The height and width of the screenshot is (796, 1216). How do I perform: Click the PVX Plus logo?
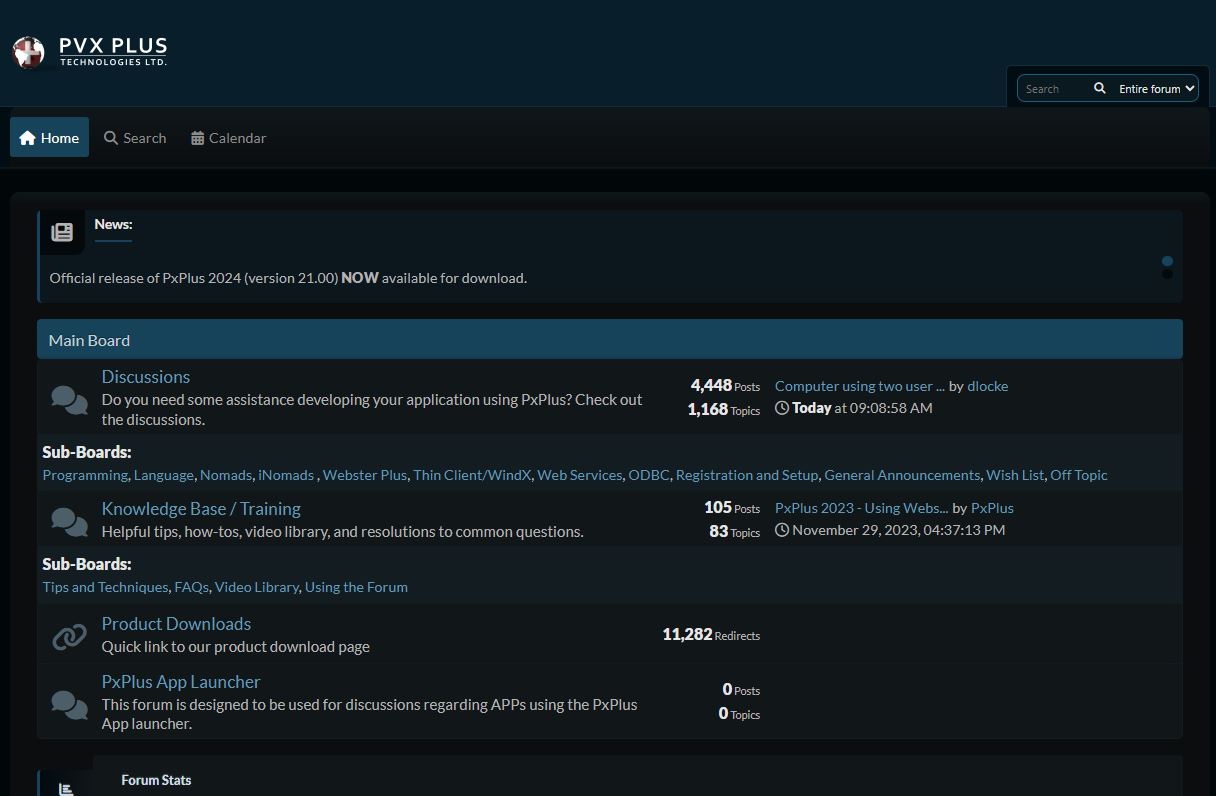click(x=89, y=51)
